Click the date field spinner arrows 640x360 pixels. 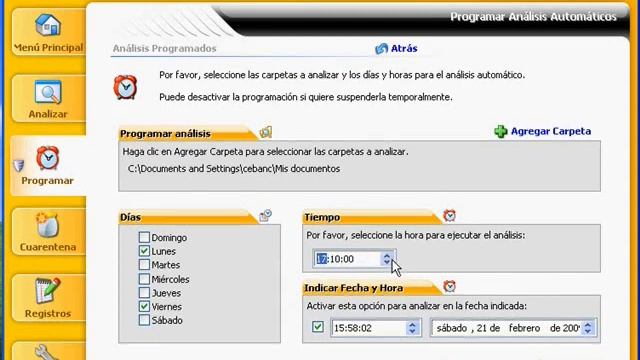(588, 328)
